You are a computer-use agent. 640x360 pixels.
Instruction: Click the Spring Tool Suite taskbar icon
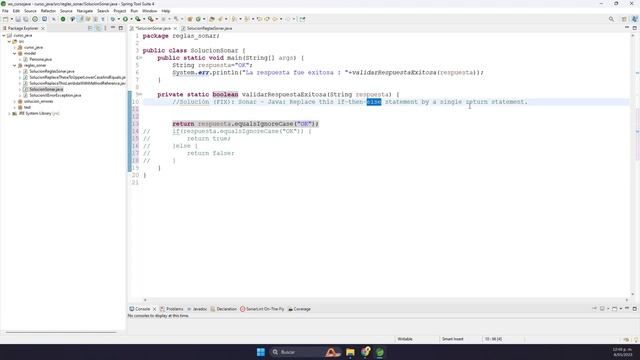(x=380, y=352)
